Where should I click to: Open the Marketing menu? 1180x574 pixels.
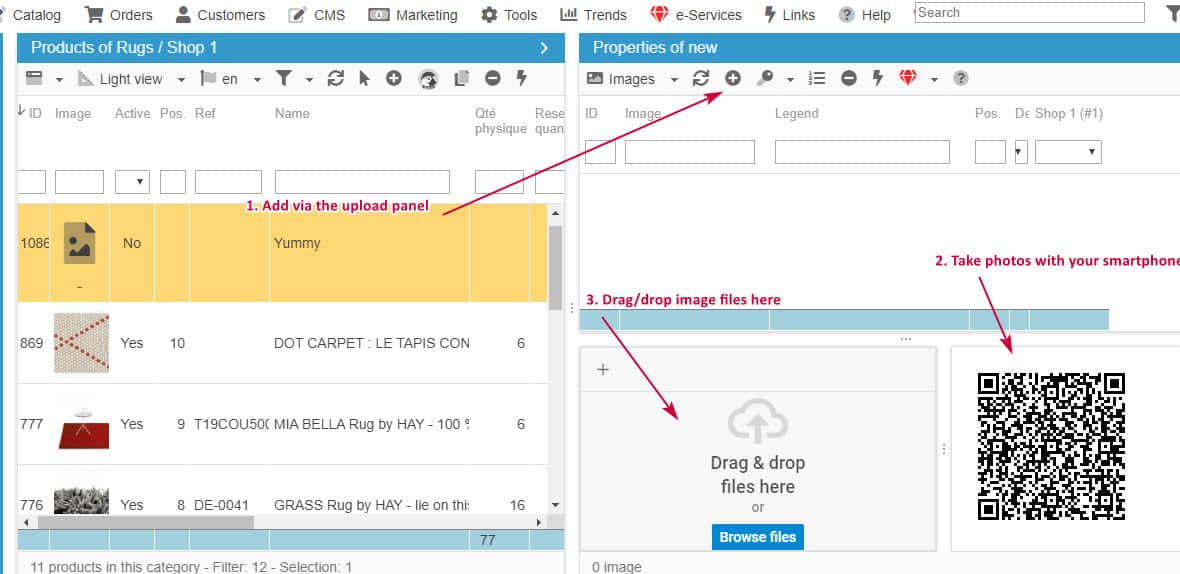(x=414, y=15)
